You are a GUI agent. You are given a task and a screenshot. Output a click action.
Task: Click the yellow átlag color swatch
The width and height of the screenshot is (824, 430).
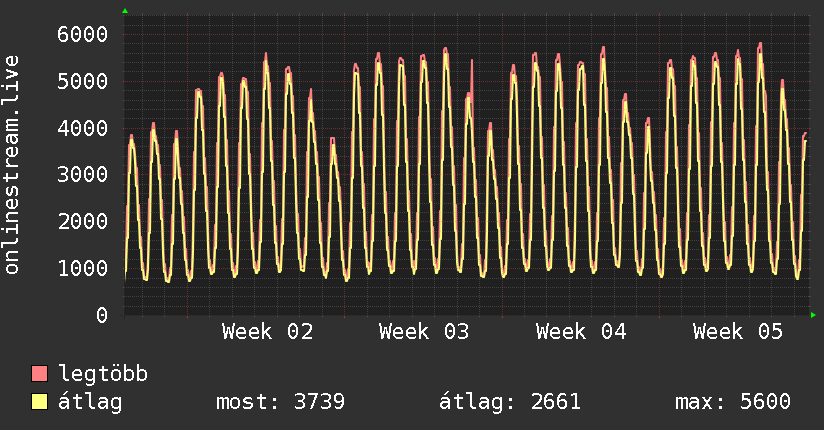pyautogui.click(x=40, y=403)
